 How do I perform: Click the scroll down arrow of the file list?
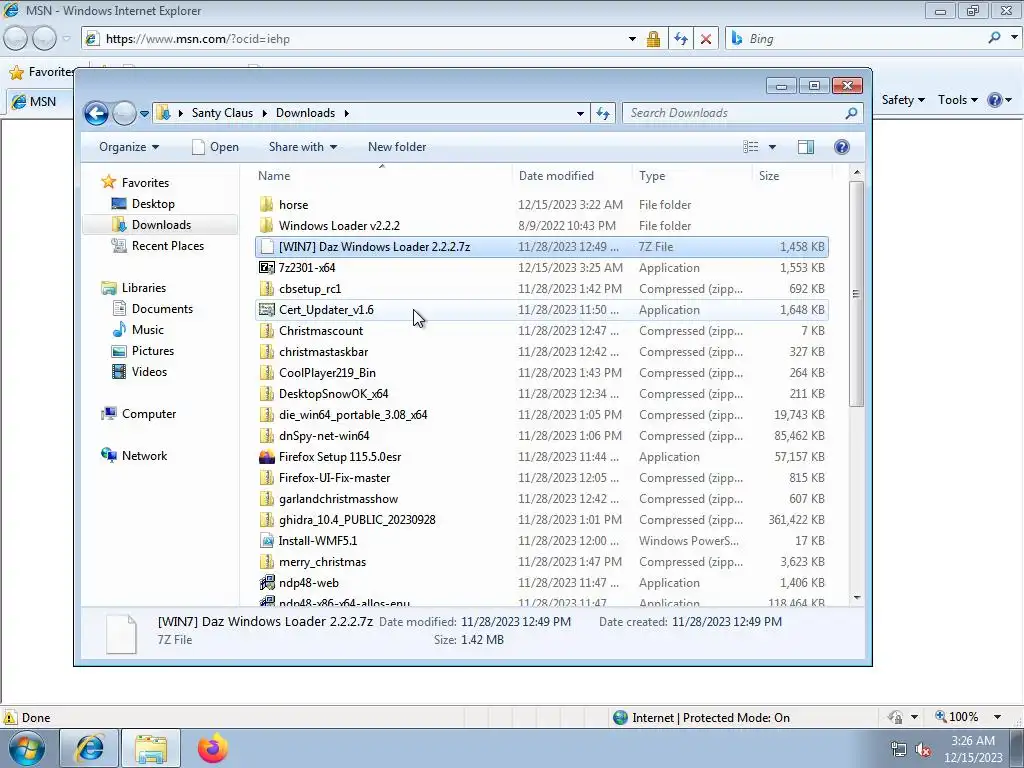[x=857, y=598]
